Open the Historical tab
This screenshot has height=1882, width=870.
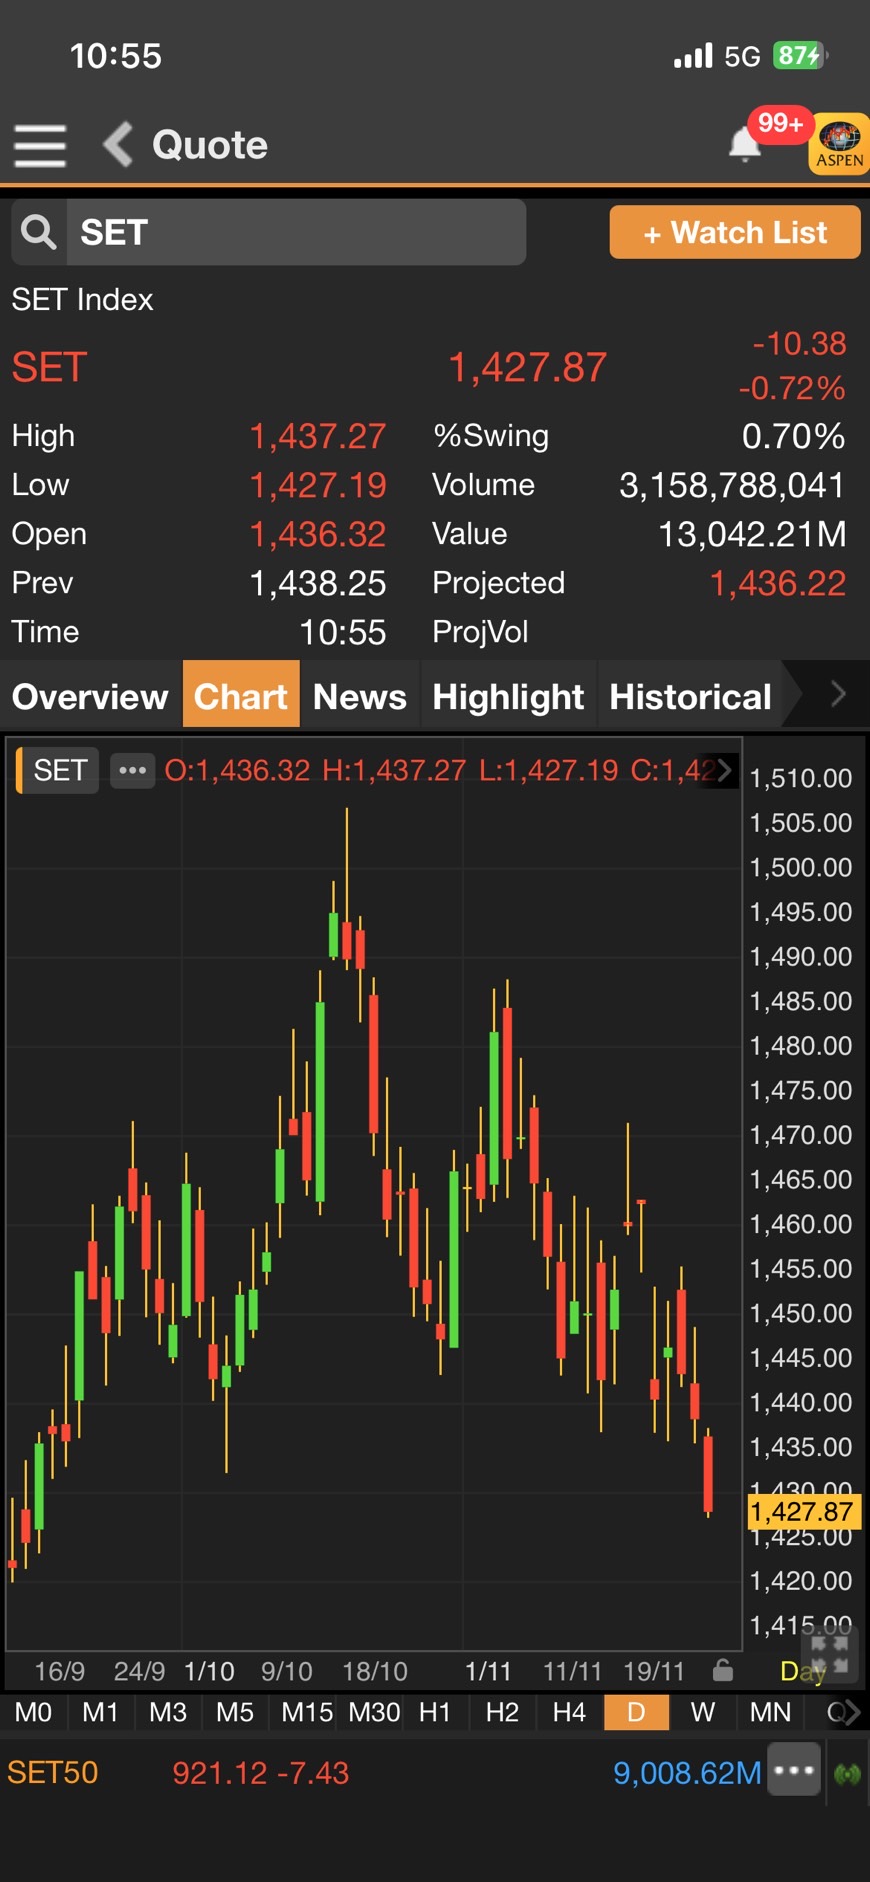coord(690,696)
